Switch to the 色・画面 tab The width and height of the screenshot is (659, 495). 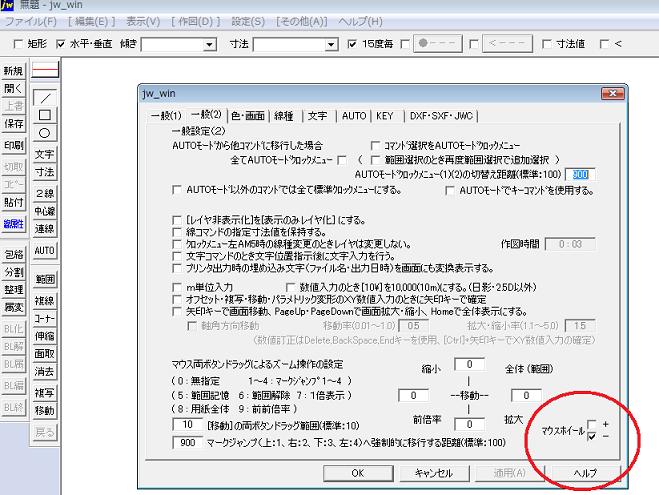coord(248,116)
